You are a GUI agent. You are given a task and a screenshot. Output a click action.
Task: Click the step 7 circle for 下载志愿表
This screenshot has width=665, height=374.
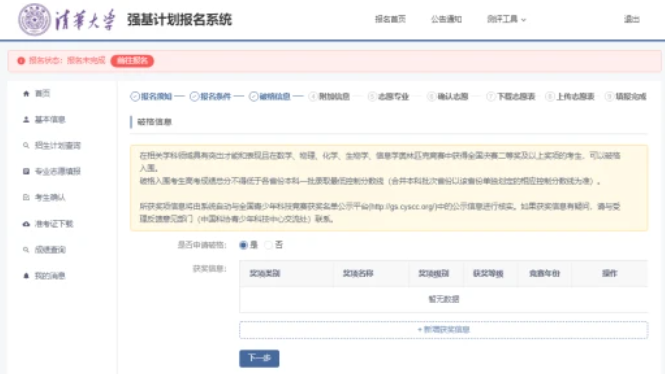491,97
